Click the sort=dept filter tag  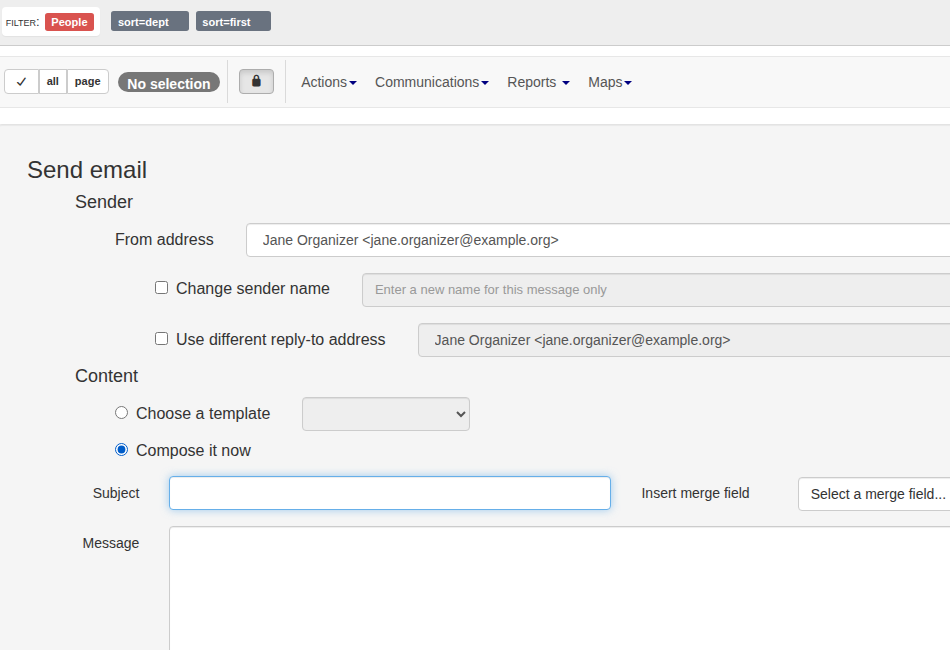click(149, 21)
